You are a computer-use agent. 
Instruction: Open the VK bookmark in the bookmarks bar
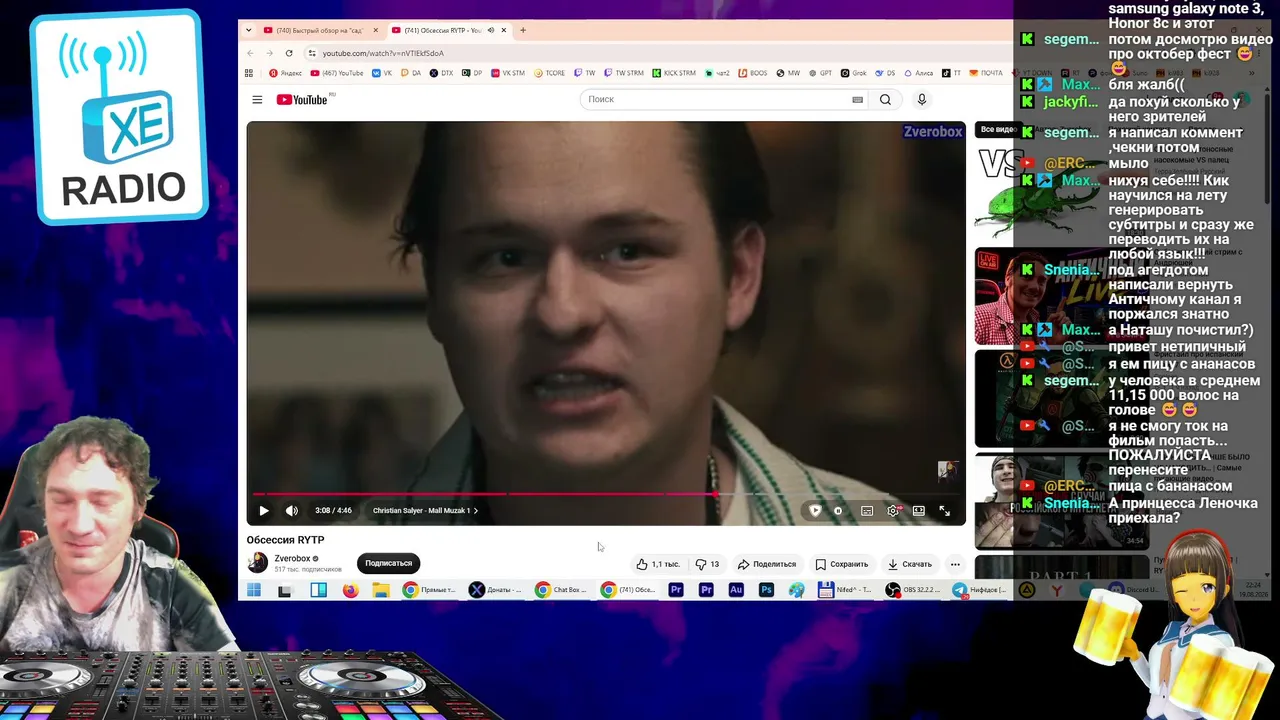click(383, 73)
